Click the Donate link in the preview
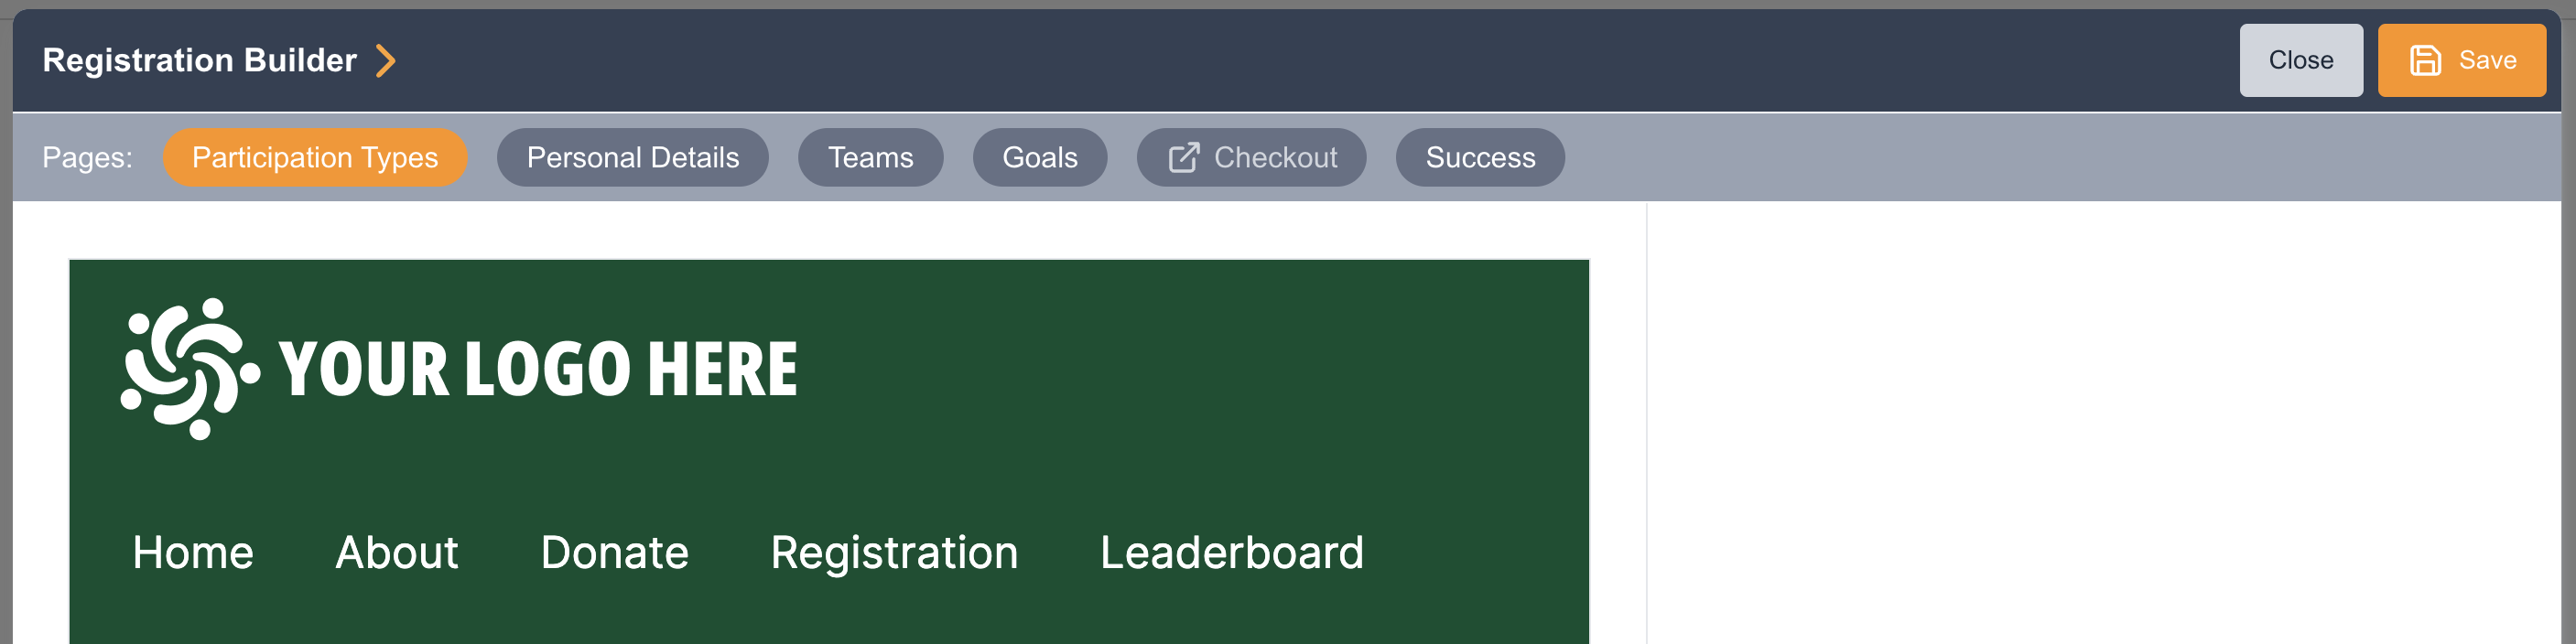This screenshot has height=644, width=2576. point(614,553)
